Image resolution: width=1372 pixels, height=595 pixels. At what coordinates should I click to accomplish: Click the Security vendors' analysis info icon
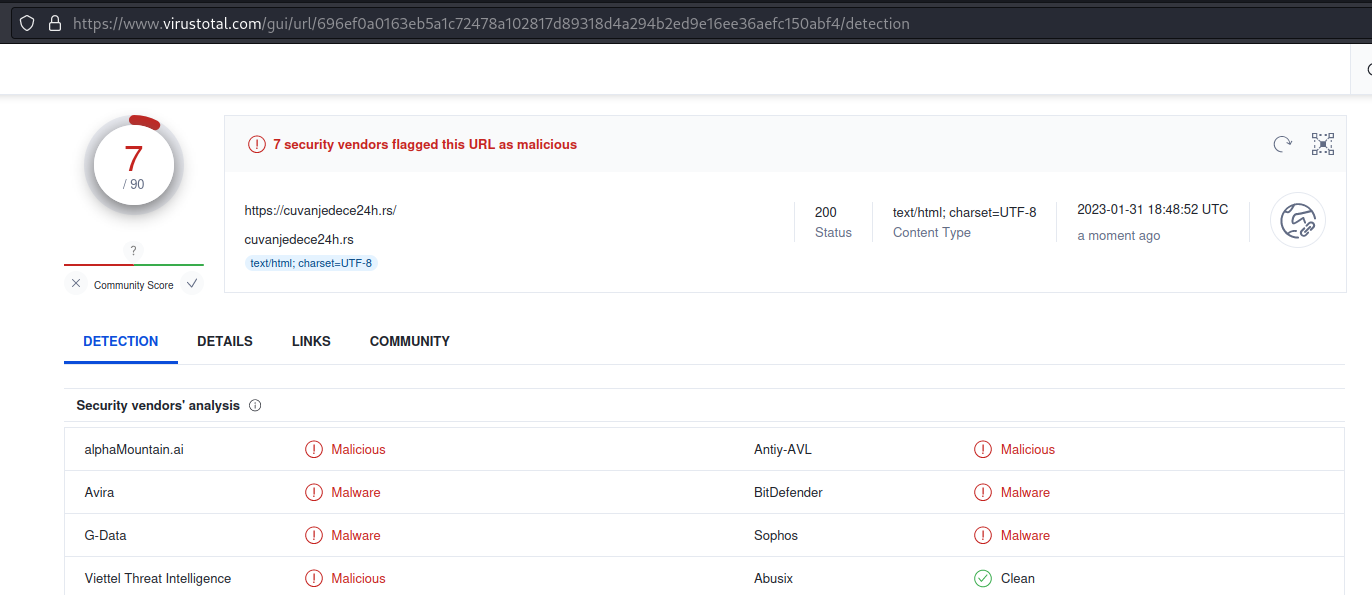(x=255, y=406)
